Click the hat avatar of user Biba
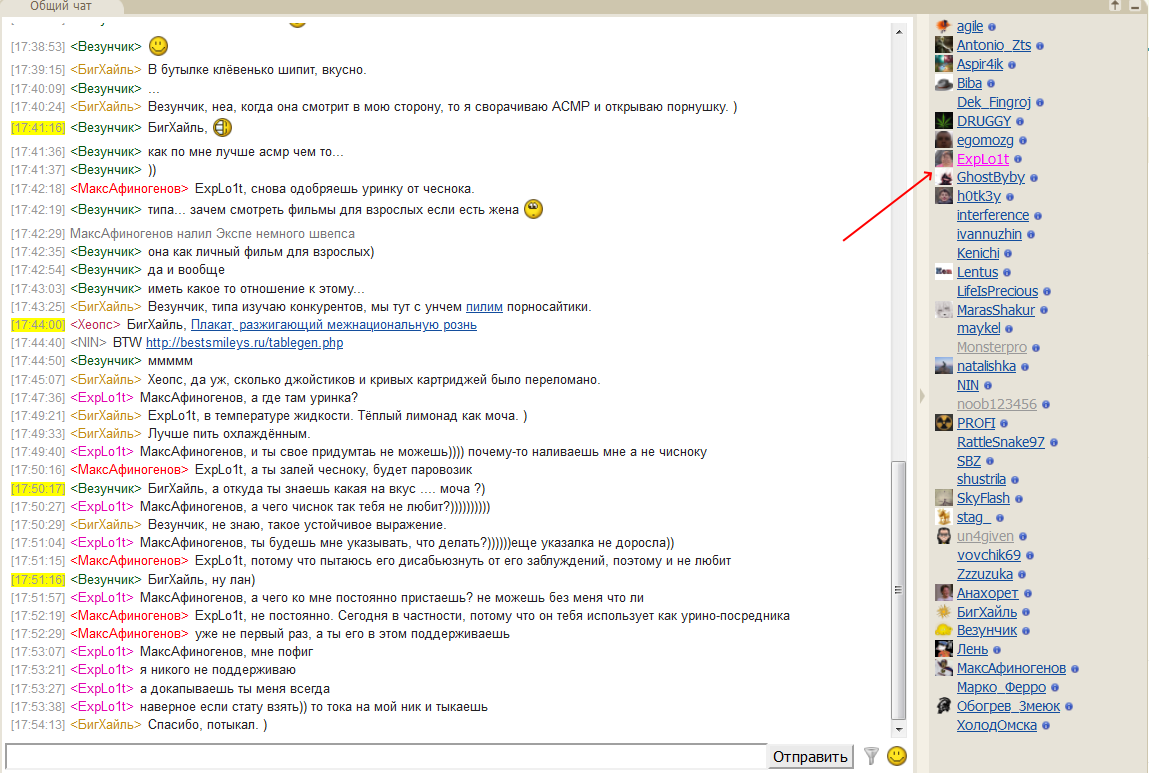This screenshot has width=1149, height=773. point(943,84)
